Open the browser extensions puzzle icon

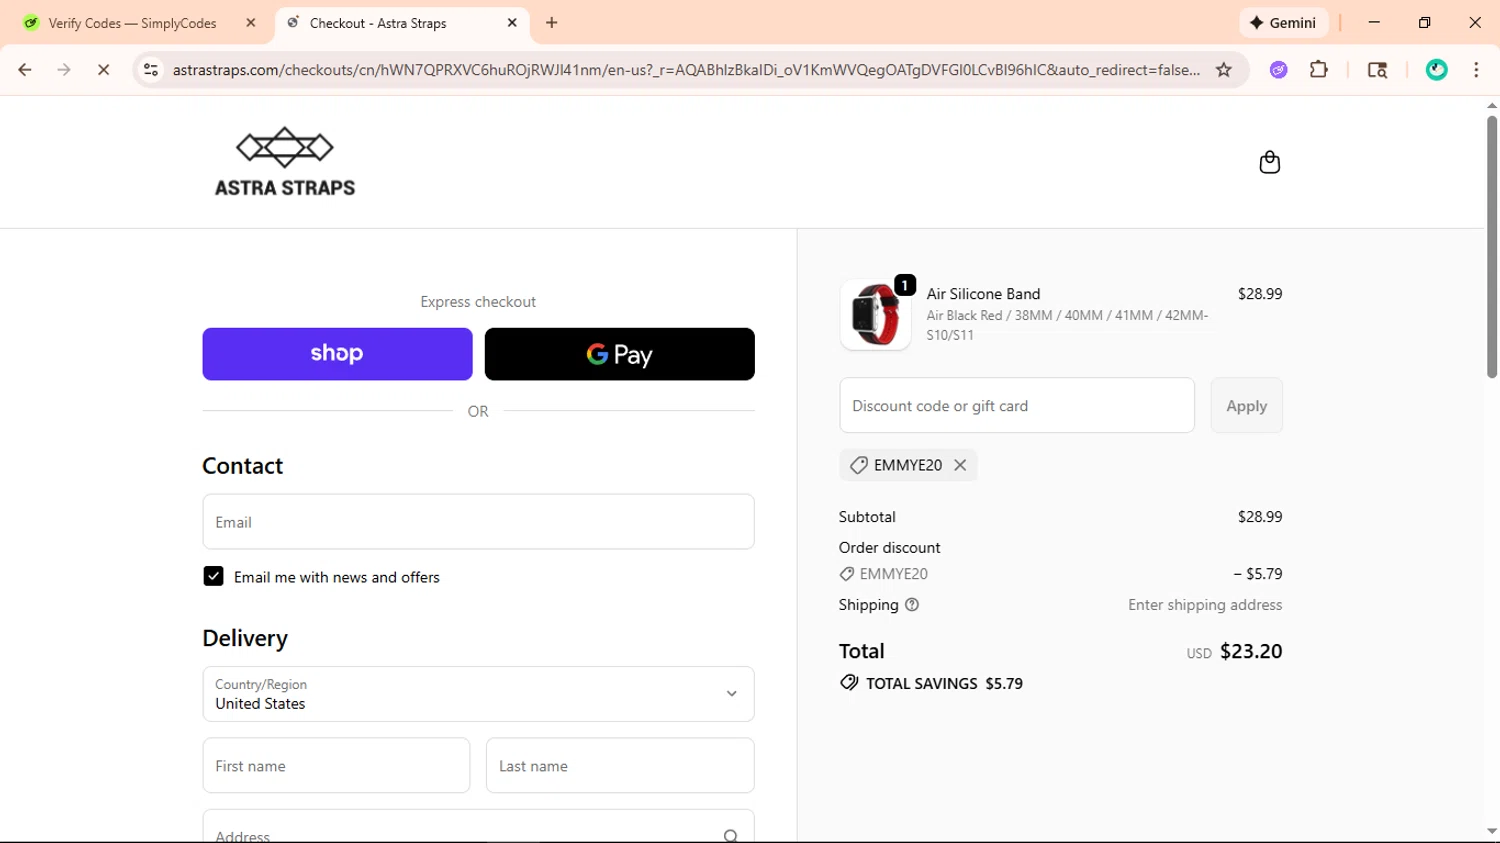pyautogui.click(x=1319, y=70)
